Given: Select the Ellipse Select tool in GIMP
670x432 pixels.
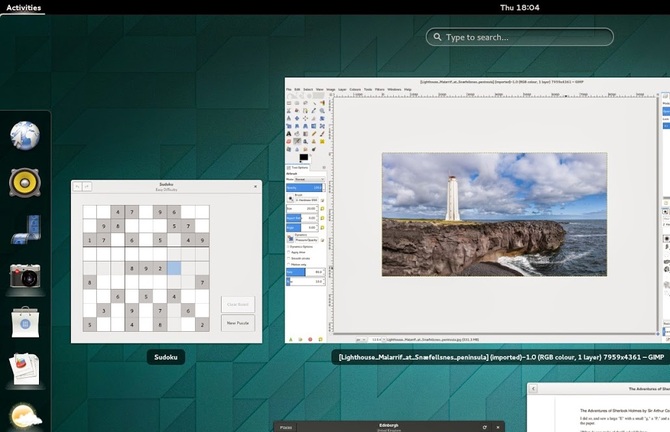Looking at the screenshot, I should coord(297,103).
